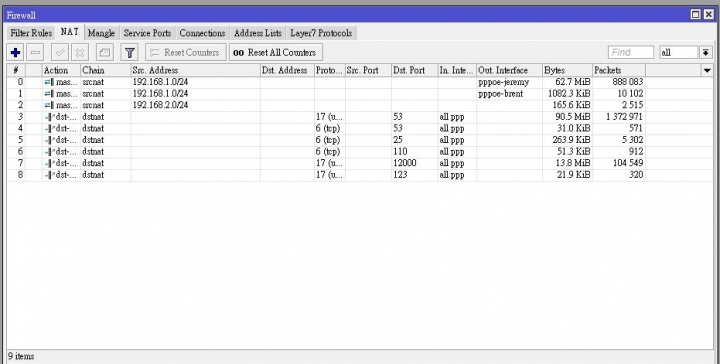Open the column chooser dropdown arrow
This screenshot has height=364, width=720.
707,70
